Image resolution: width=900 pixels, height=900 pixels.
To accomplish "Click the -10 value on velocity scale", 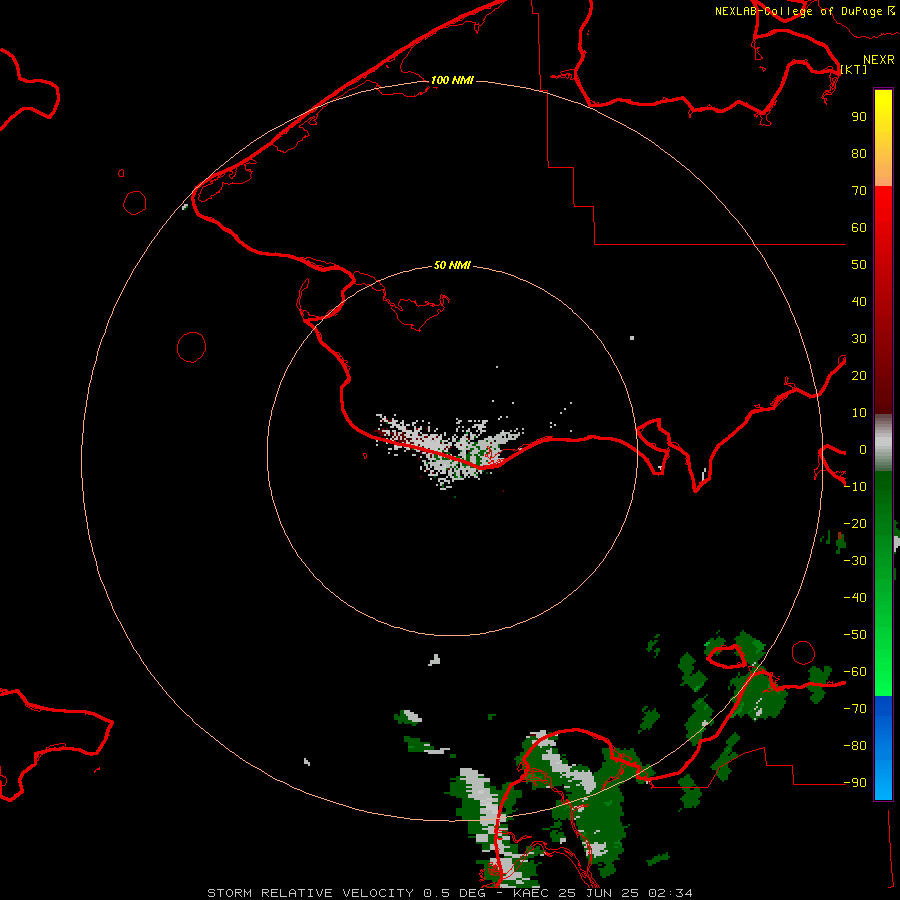I will point(855,487).
